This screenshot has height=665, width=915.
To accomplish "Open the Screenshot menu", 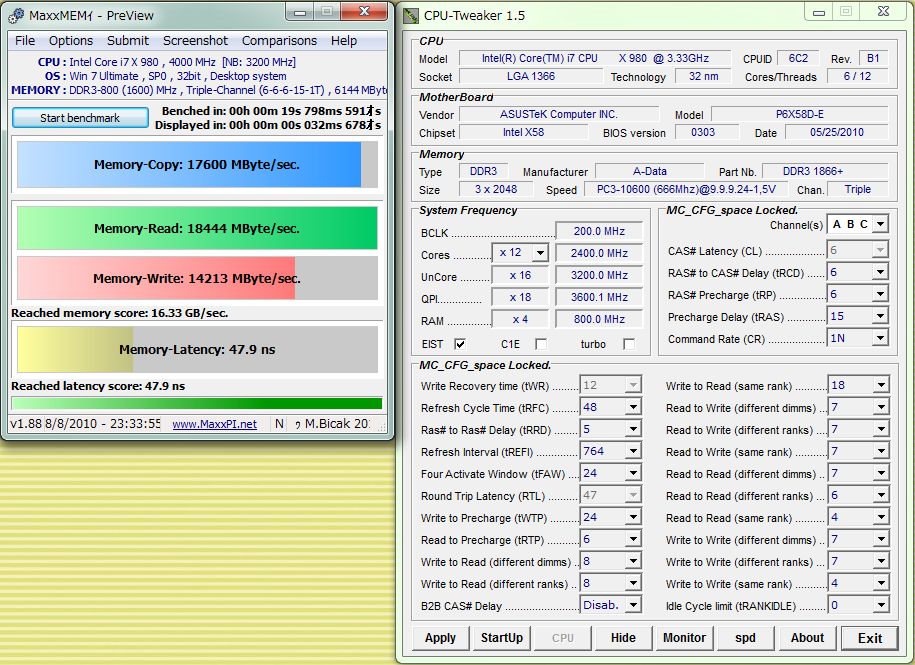I will (x=195, y=41).
